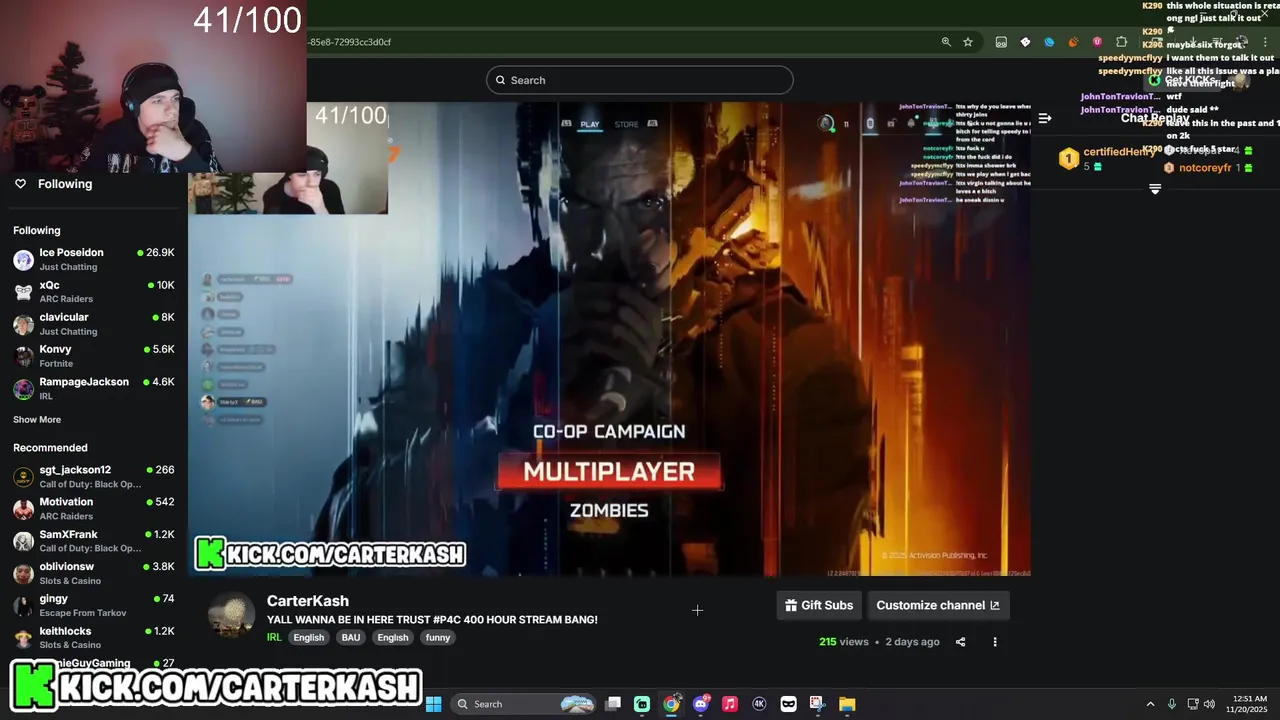Open Ice Poseidon's channel avatar
Viewport: 1280px width, 720px height.
23,260
